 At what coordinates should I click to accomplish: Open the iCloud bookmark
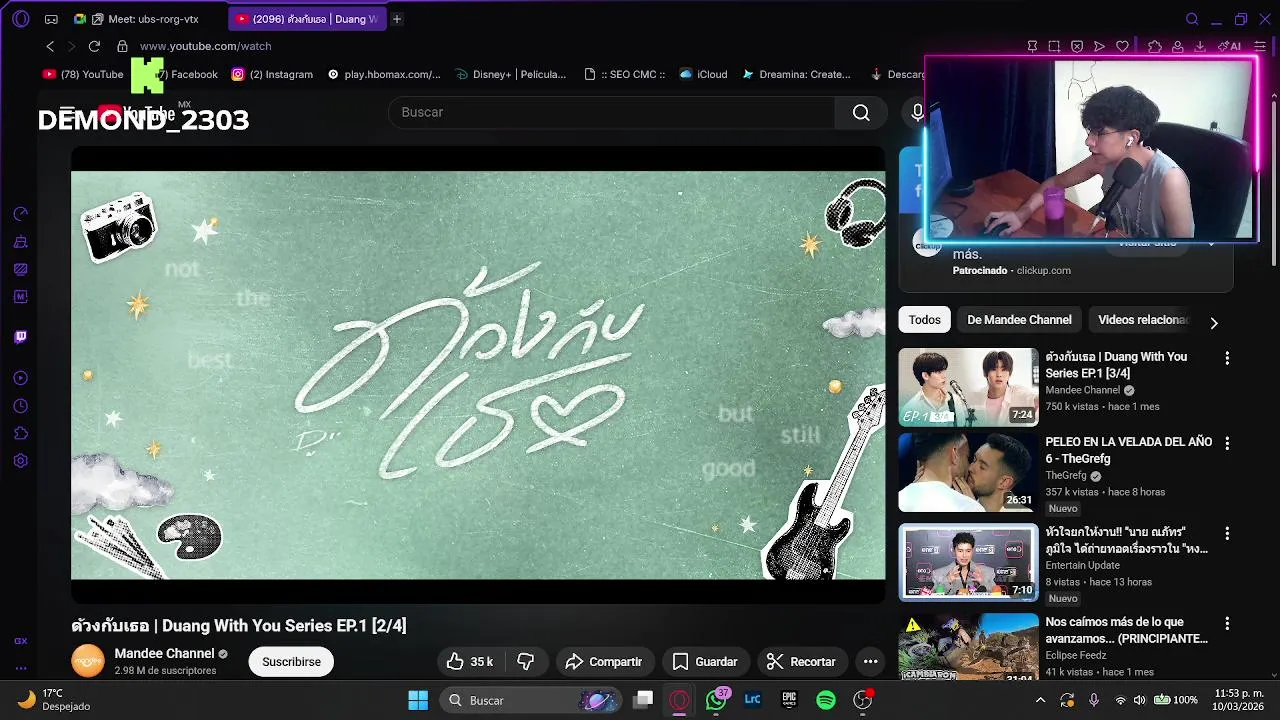pos(703,74)
